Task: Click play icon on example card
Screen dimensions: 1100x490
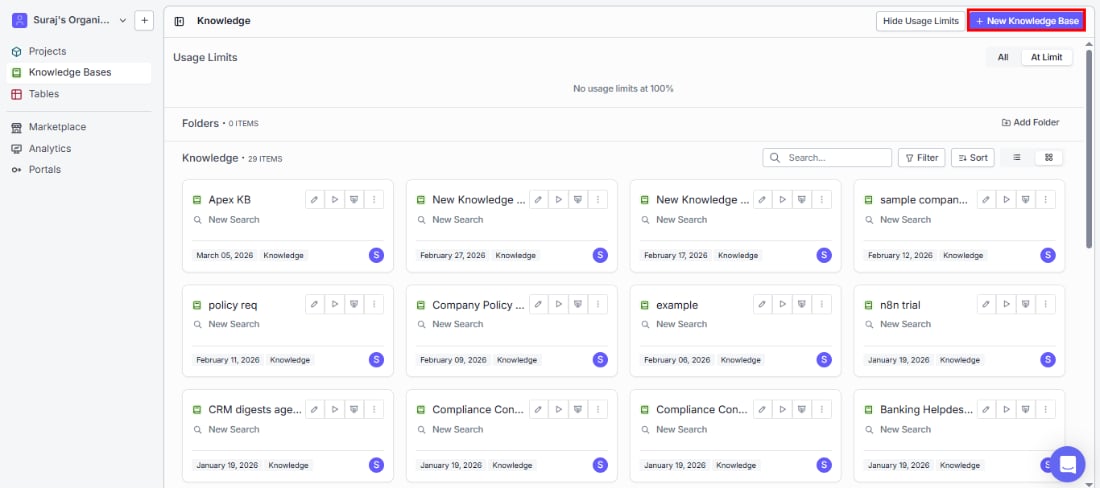Action: click(x=782, y=305)
